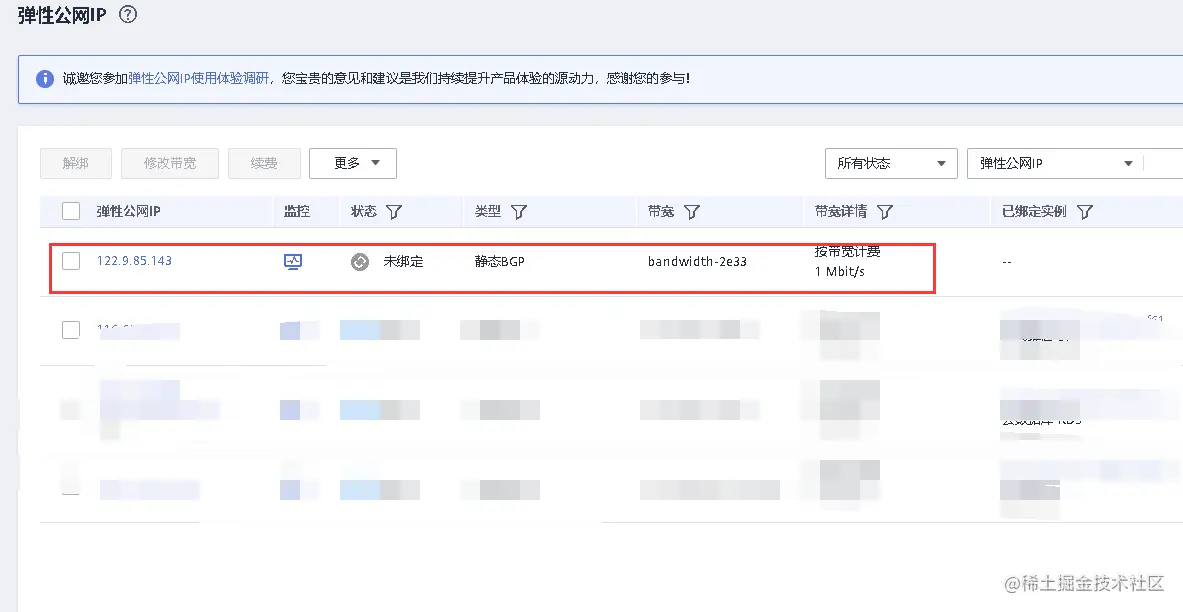Open the 更多 dropdown menu
Screen dimensions: 1183x612
coord(353,163)
